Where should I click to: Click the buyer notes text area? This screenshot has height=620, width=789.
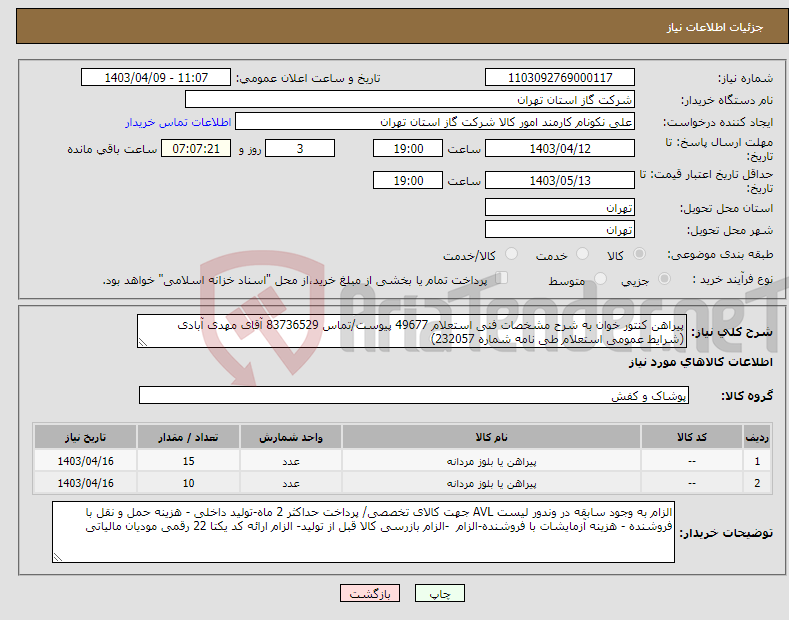[363, 532]
